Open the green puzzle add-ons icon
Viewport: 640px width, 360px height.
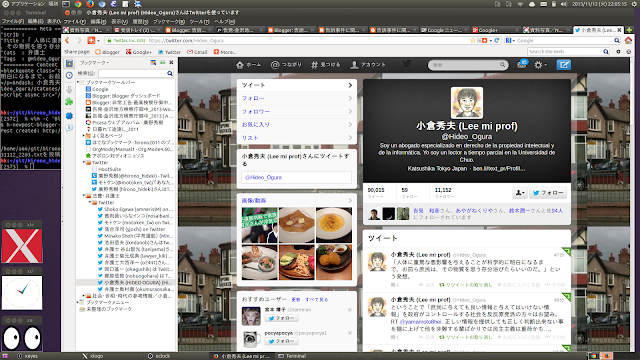pos(69,101)
